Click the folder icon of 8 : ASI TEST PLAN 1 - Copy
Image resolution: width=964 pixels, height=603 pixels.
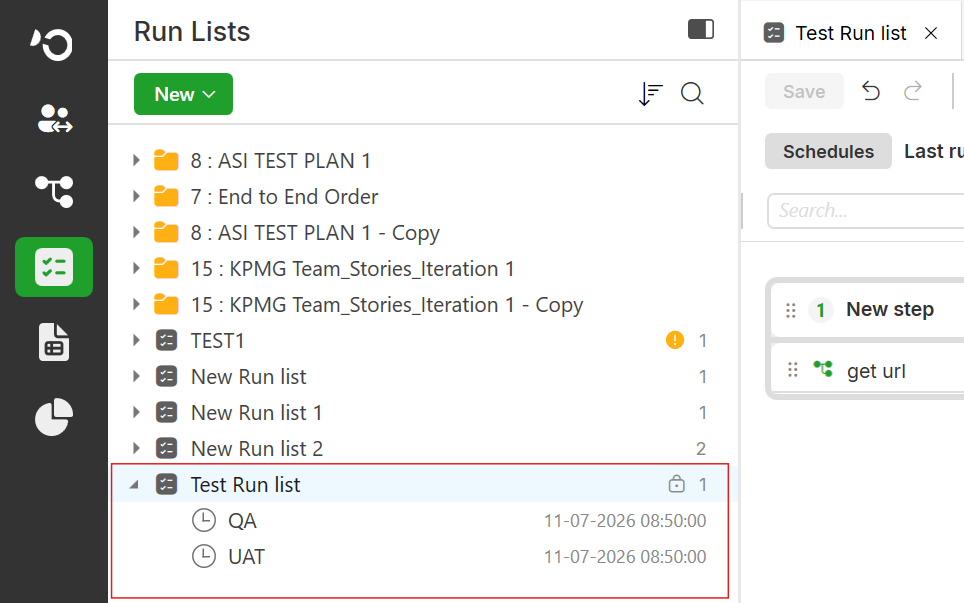pyautogui.click(x=166, y=232)
